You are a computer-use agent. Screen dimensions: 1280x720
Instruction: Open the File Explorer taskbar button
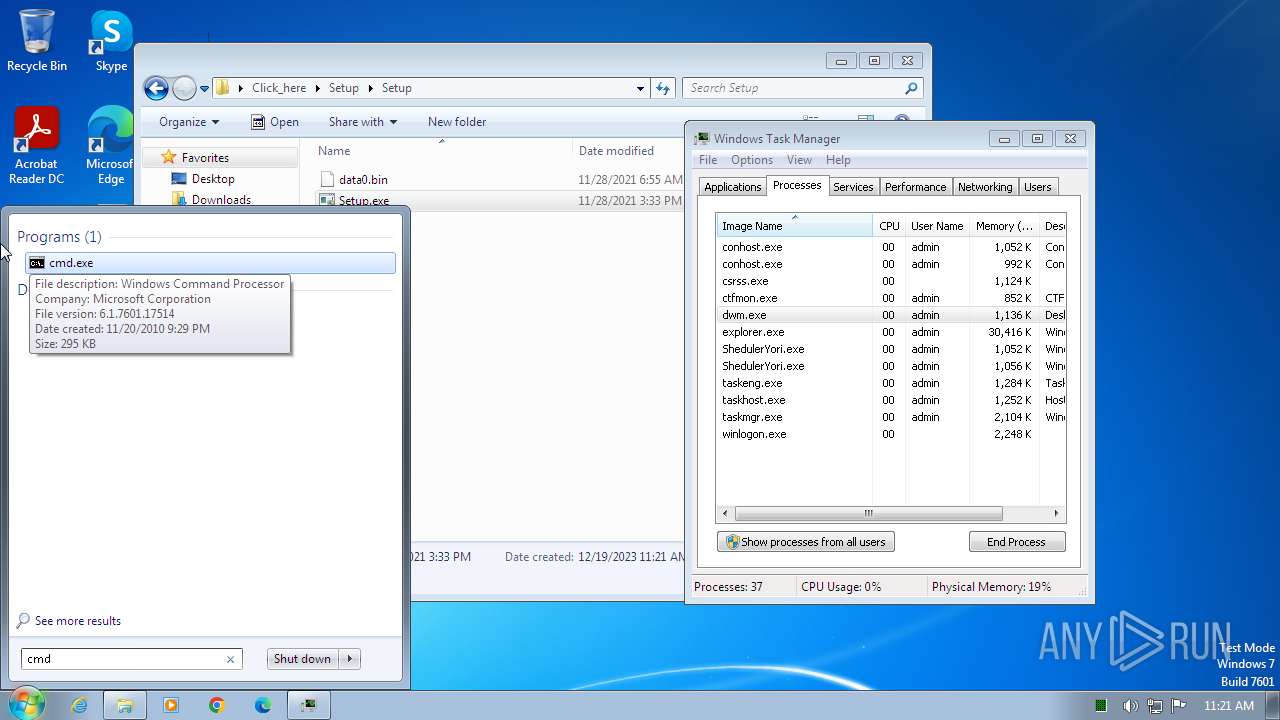(125, 705)
